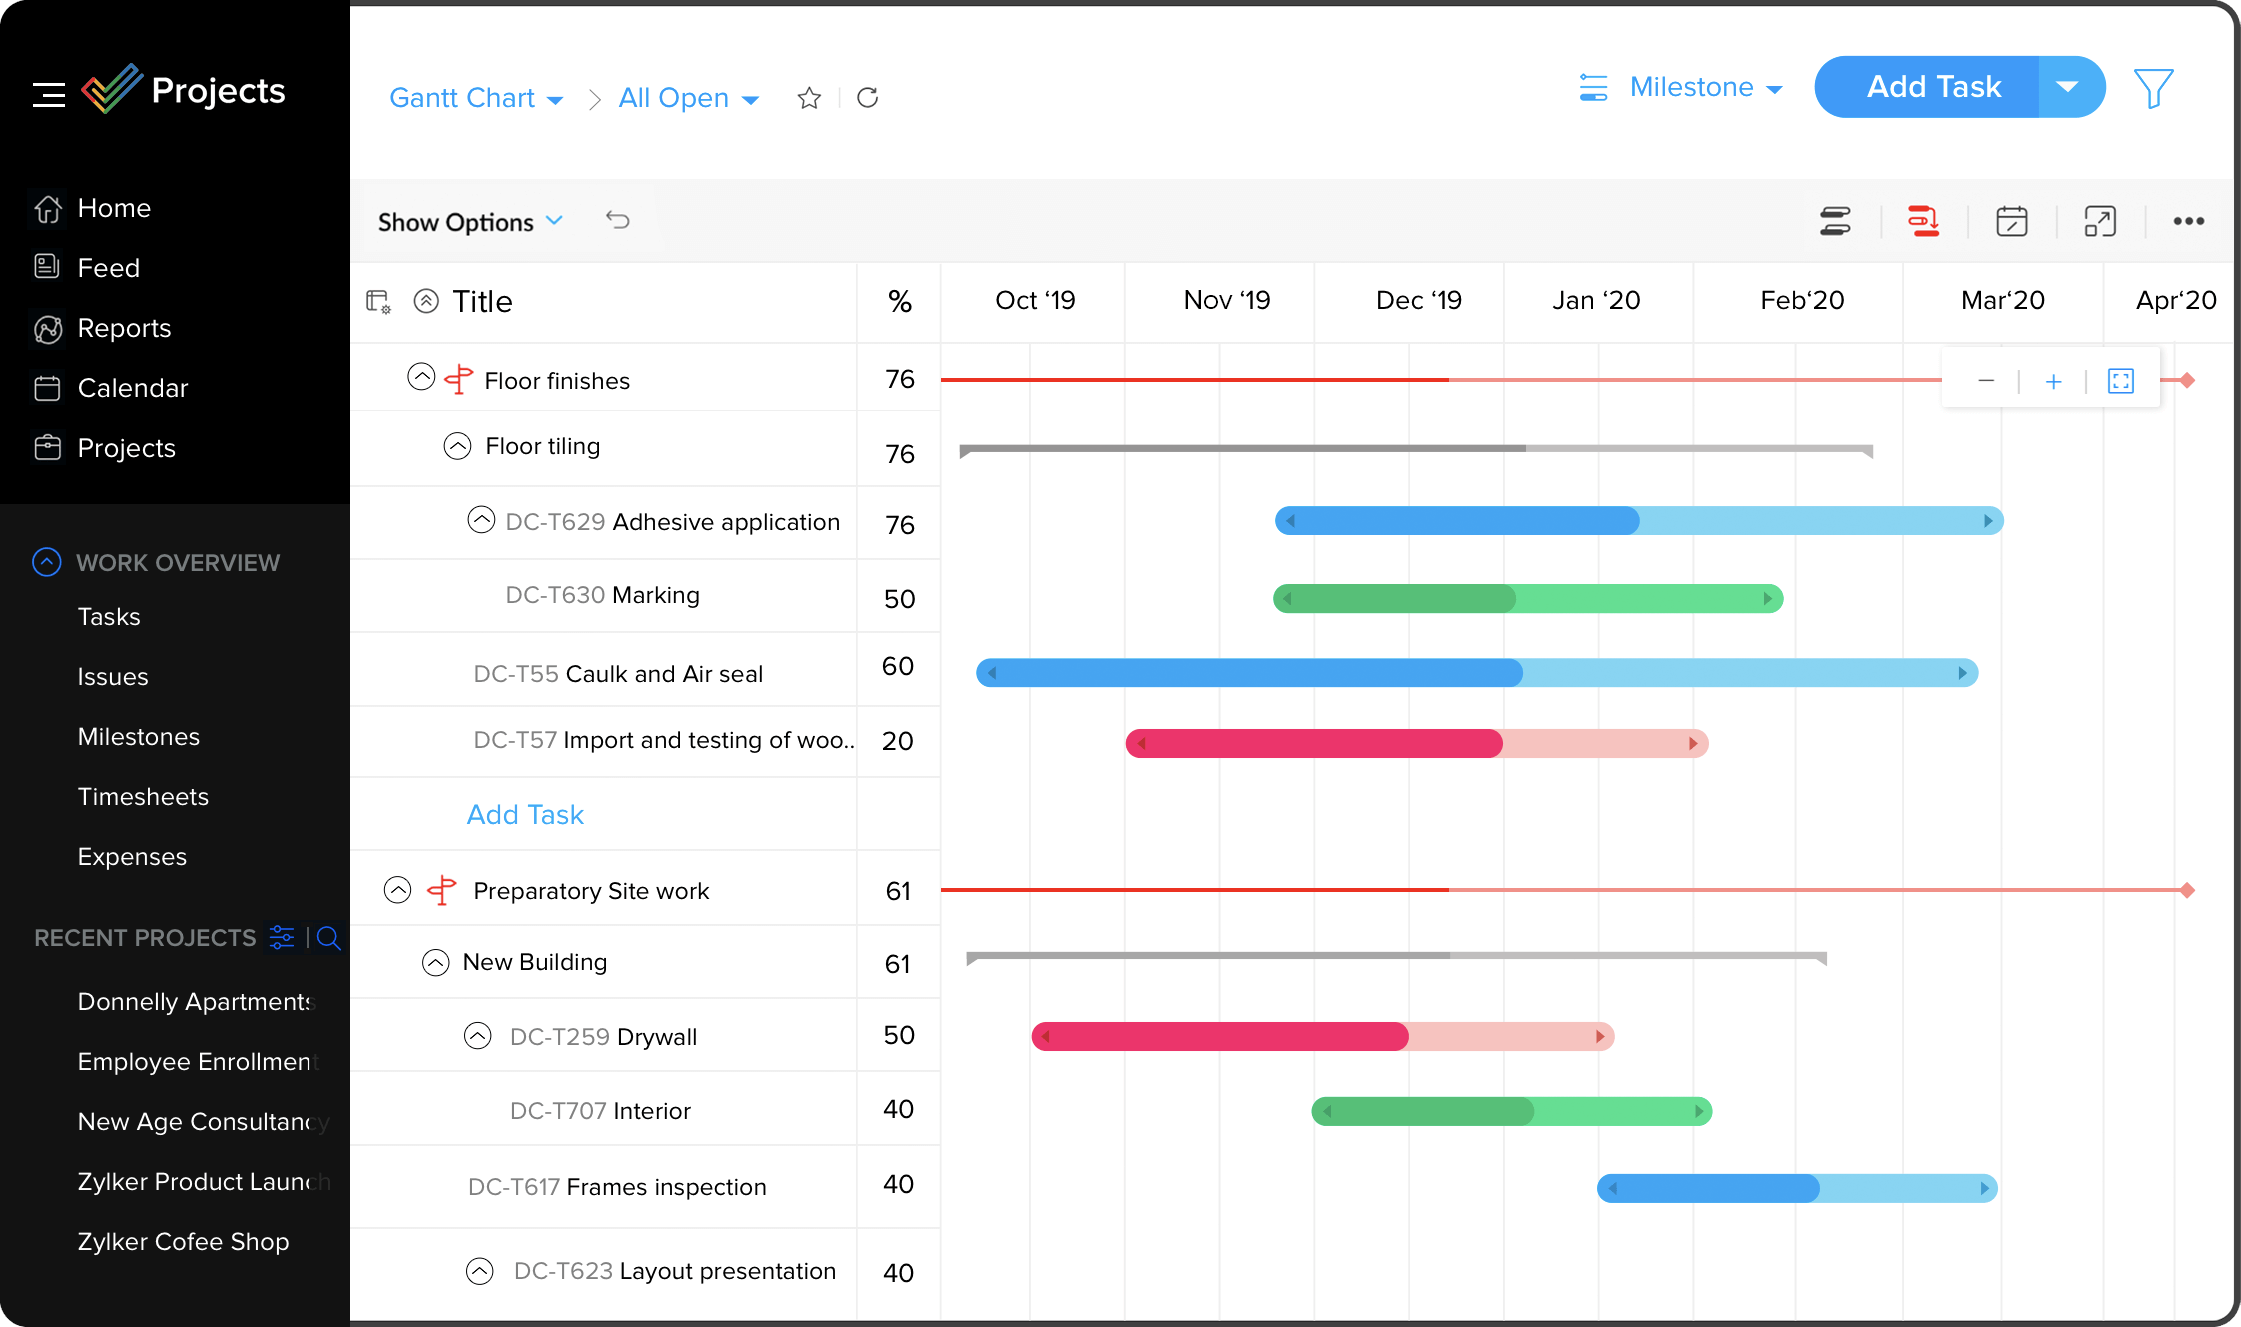Toggle collapse Floor tiling section

pos(455,445)
